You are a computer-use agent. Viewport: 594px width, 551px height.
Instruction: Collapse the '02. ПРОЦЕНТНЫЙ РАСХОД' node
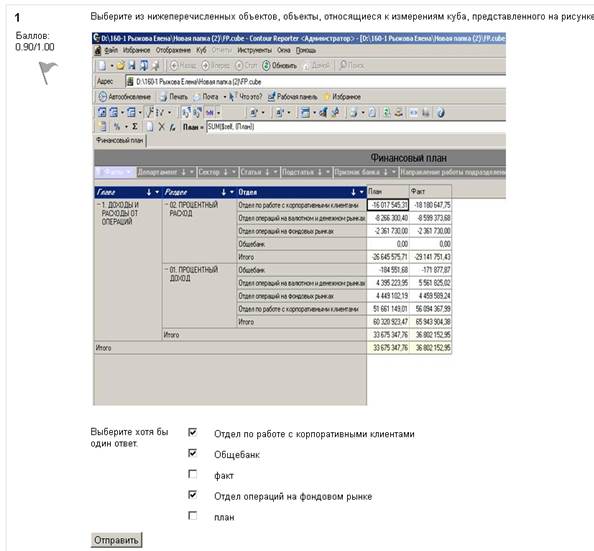pos(166,205)
